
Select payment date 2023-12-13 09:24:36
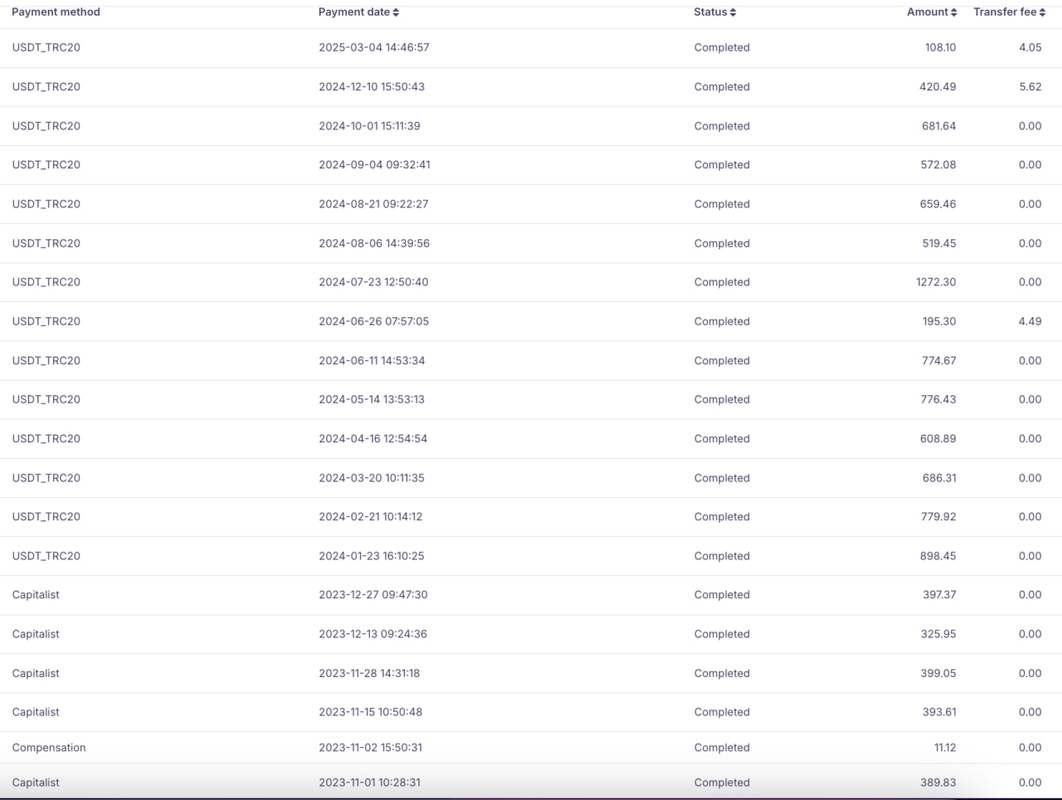[373, 634]
